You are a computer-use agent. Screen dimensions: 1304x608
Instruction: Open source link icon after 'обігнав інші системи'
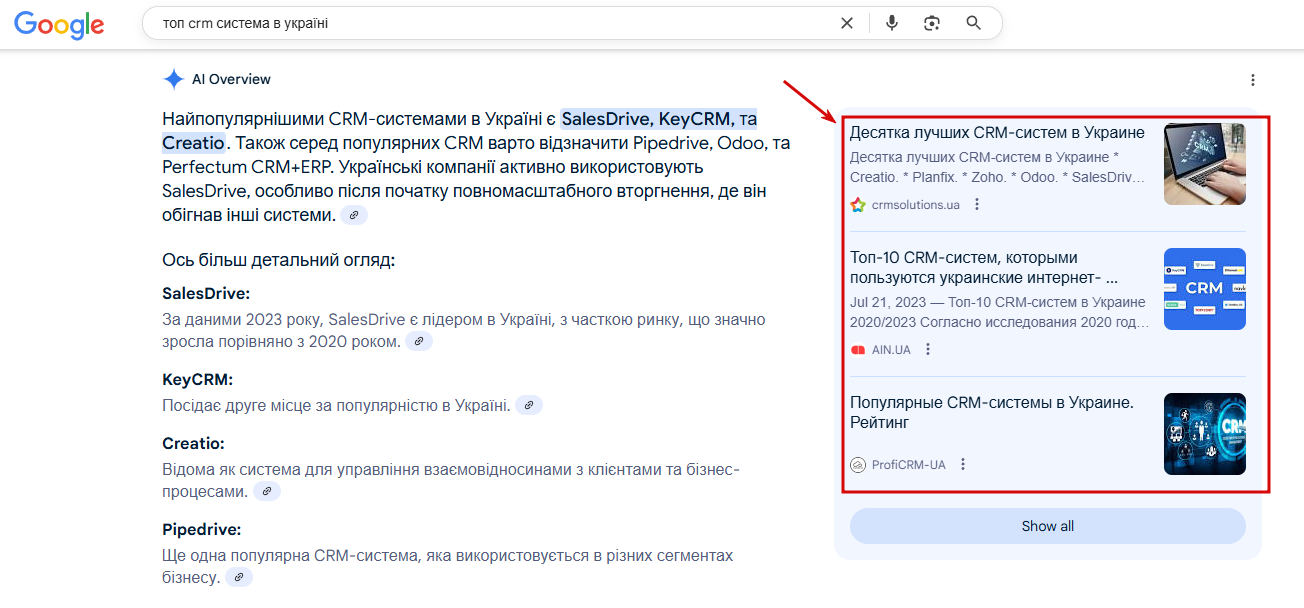pyautogui.click(x=354, y=215)
